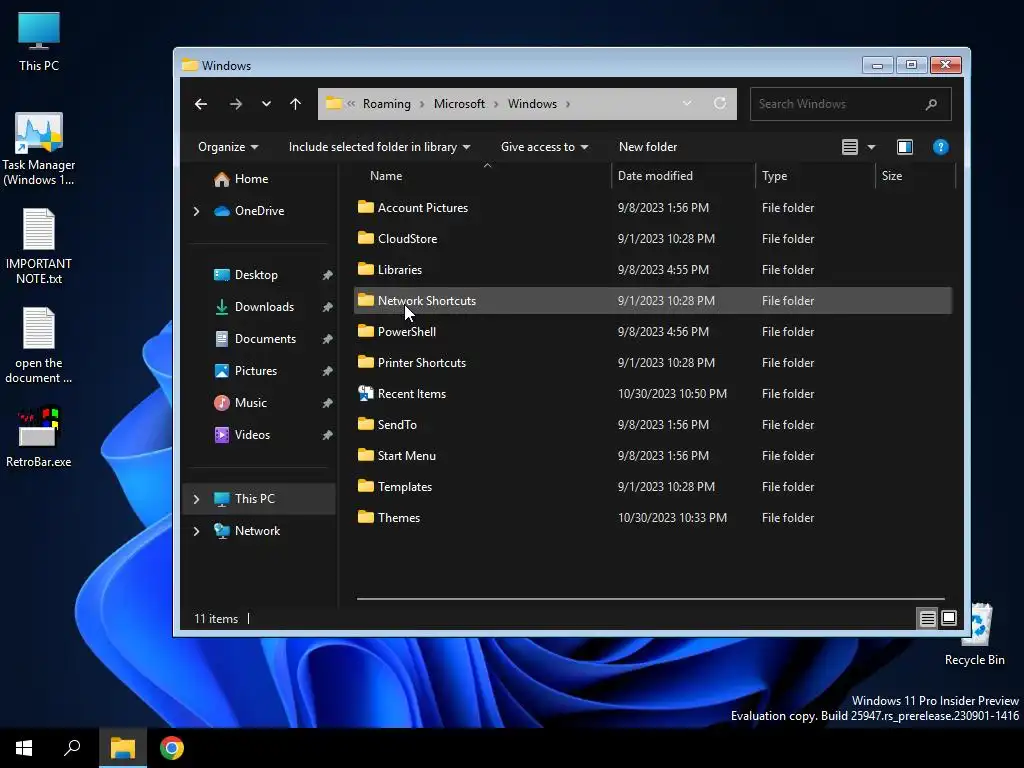Image resolution: width=1024 pixels, height=768 pixels.
Task: Refresh the Windows folder view
Action: coord(720,103)
